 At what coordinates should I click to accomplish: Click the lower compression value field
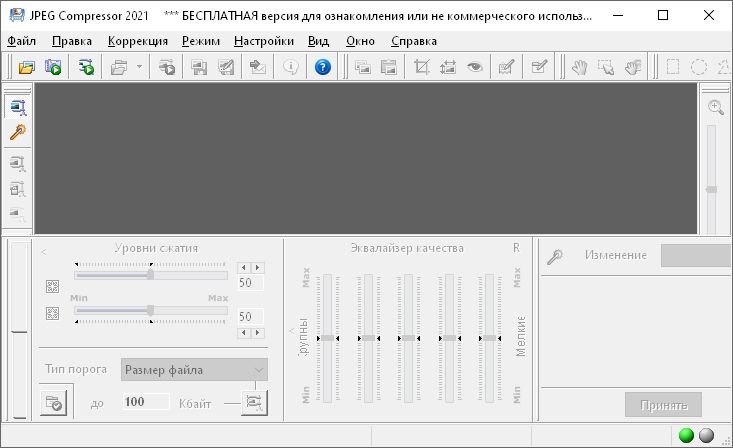pos(250,317)
